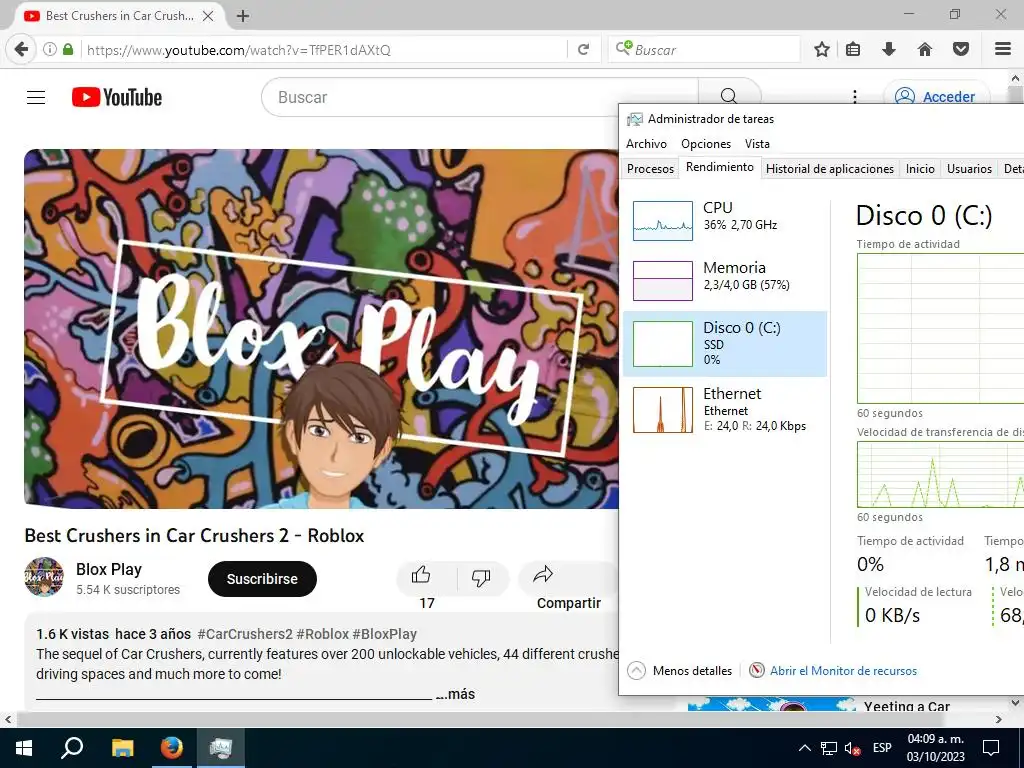Click the Pocket save icon

tap(961, 50)
